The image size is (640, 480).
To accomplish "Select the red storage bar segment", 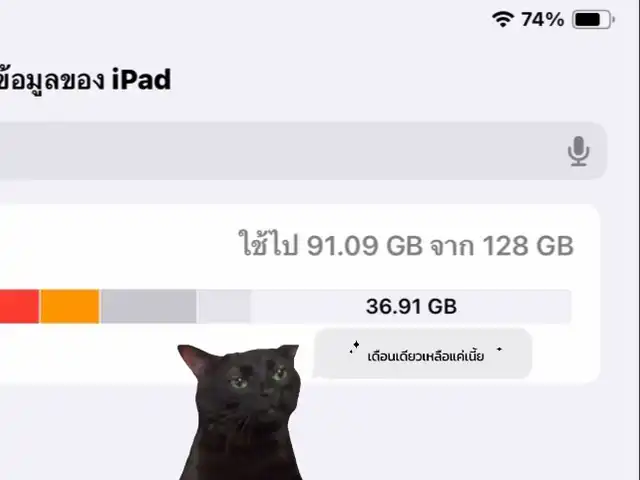I will pyautogui.click(x=19, y=306).
